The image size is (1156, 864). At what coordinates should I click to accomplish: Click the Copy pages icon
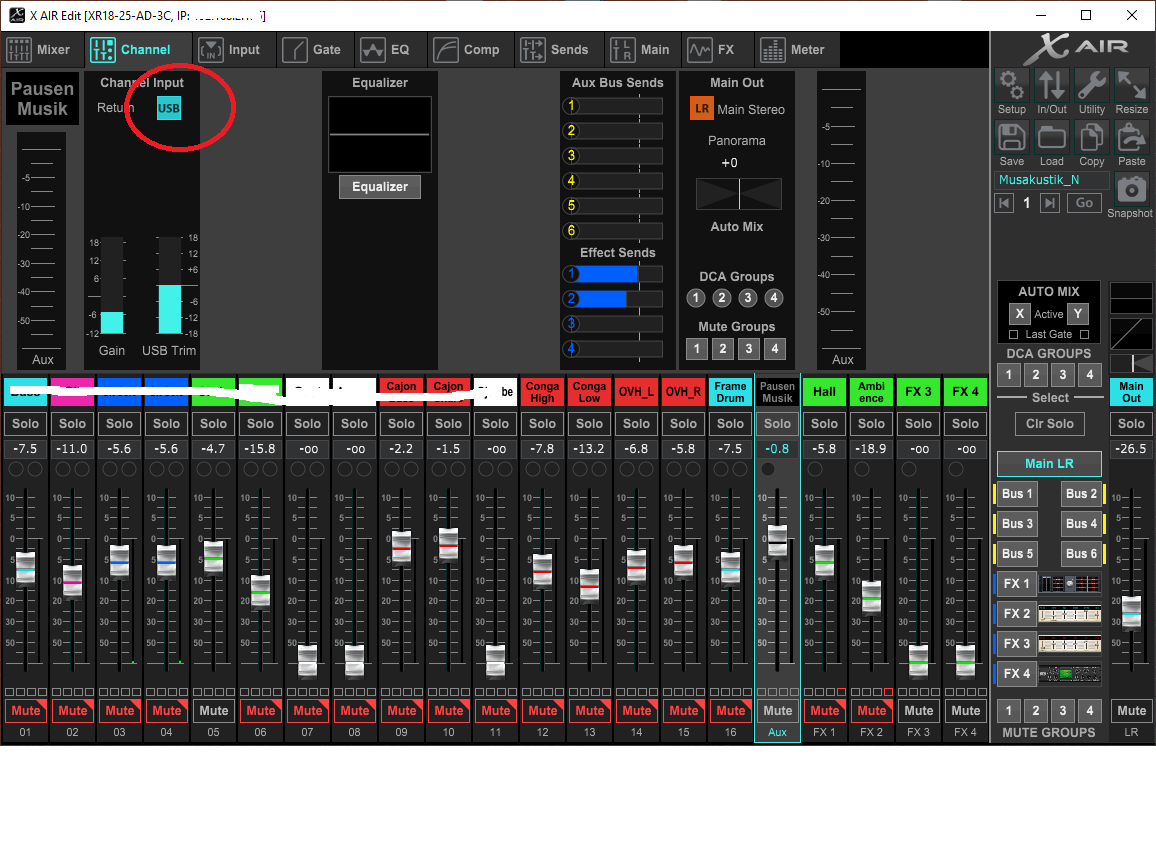[x=1091, y=138]
